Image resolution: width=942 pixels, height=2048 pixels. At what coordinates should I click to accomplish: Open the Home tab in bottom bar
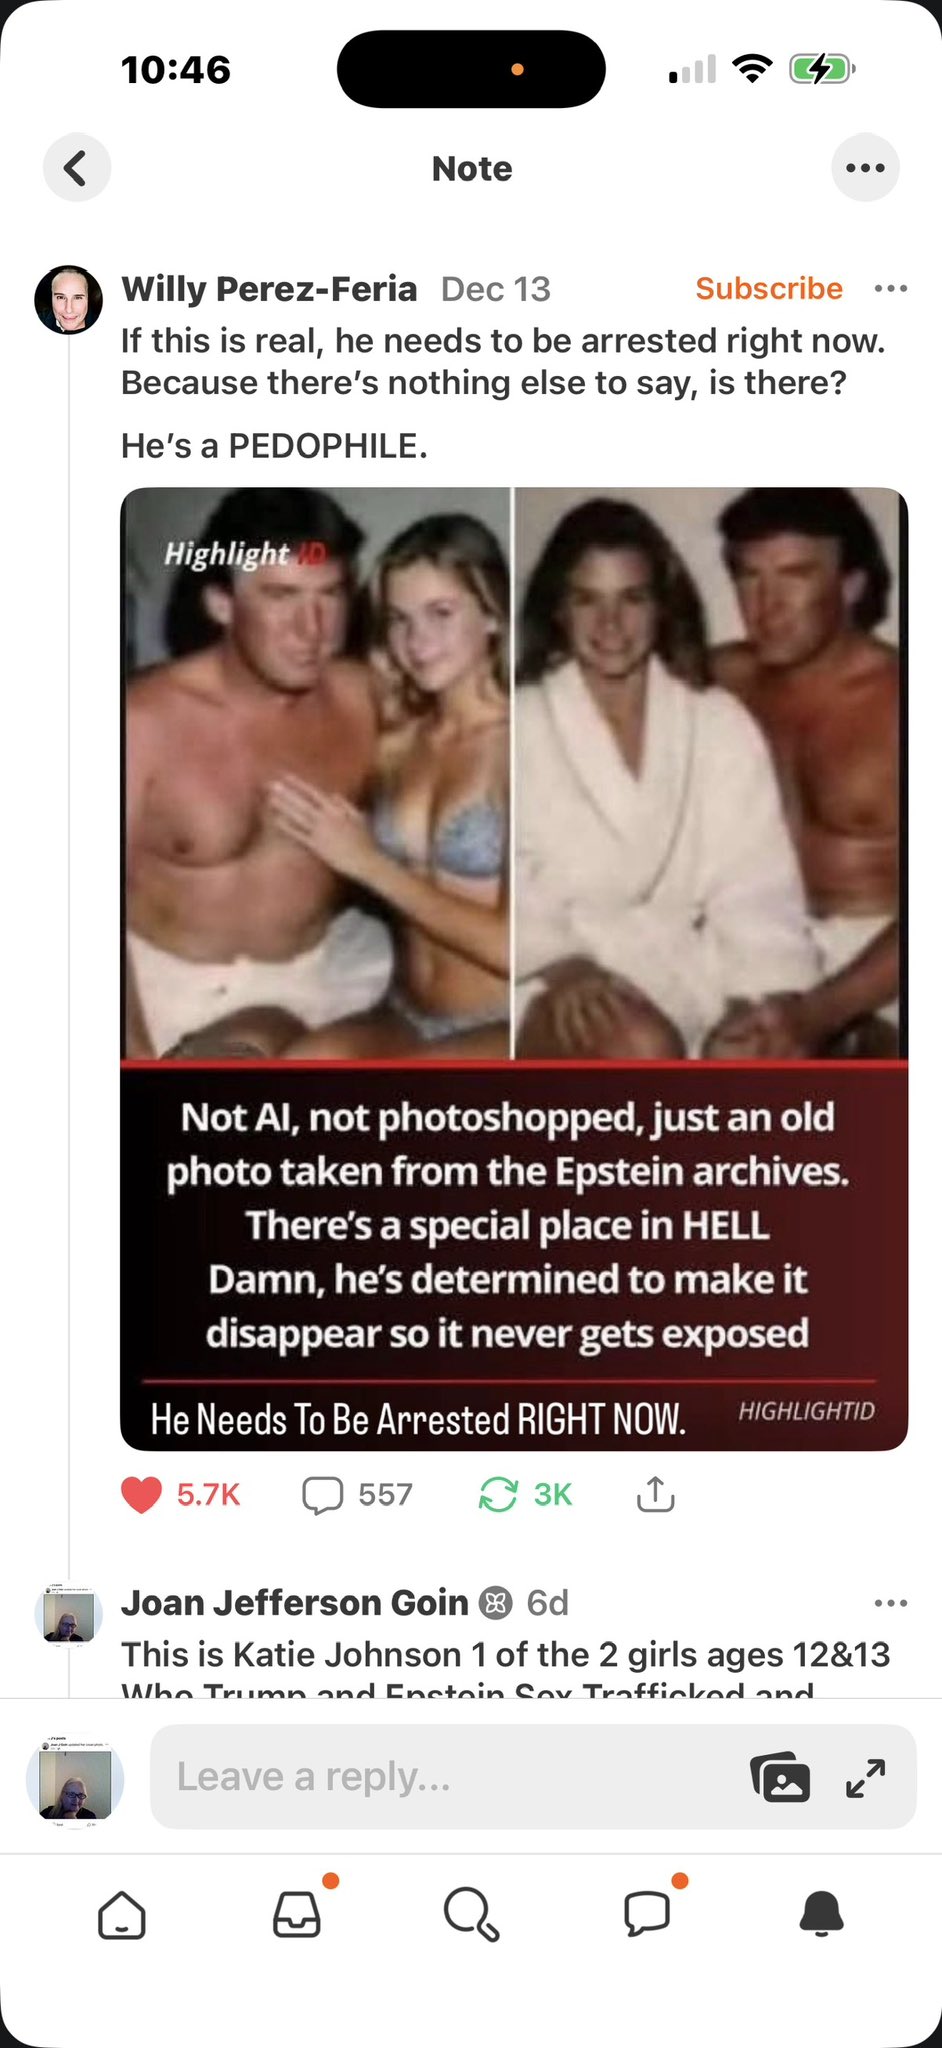(x=122, y=1916)
